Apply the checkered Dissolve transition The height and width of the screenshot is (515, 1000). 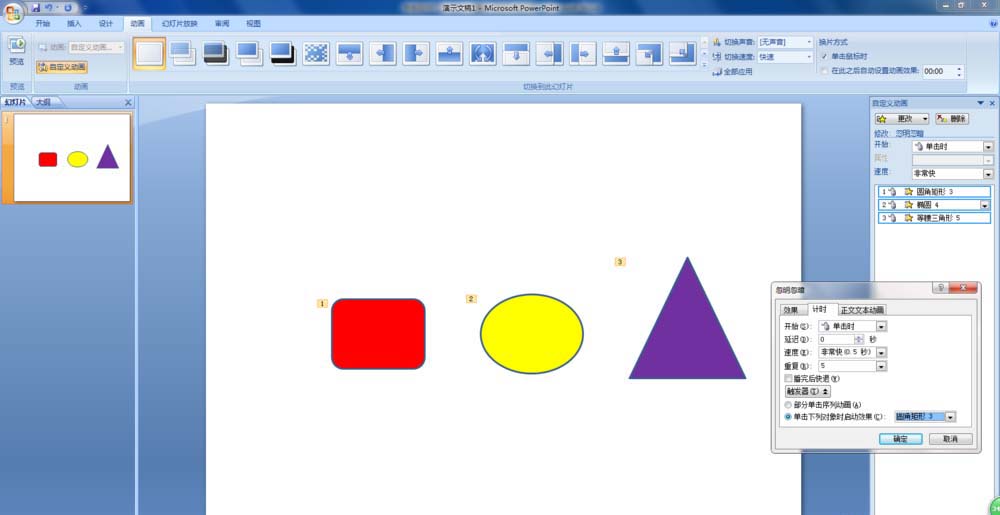coord(316,54)
